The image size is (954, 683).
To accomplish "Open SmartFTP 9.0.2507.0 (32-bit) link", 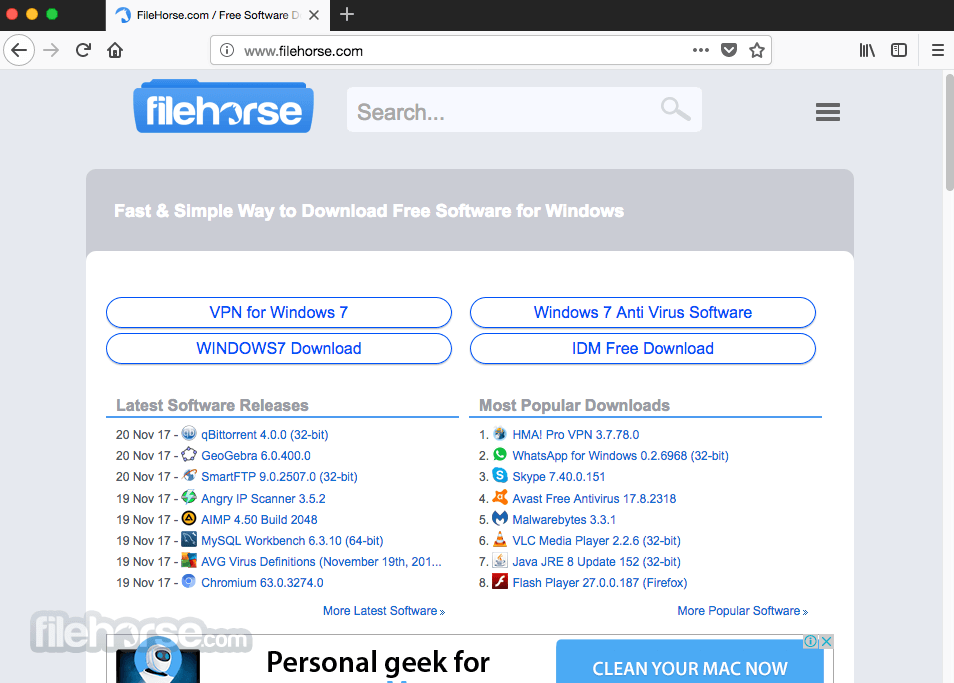I will tap(279, 477).
